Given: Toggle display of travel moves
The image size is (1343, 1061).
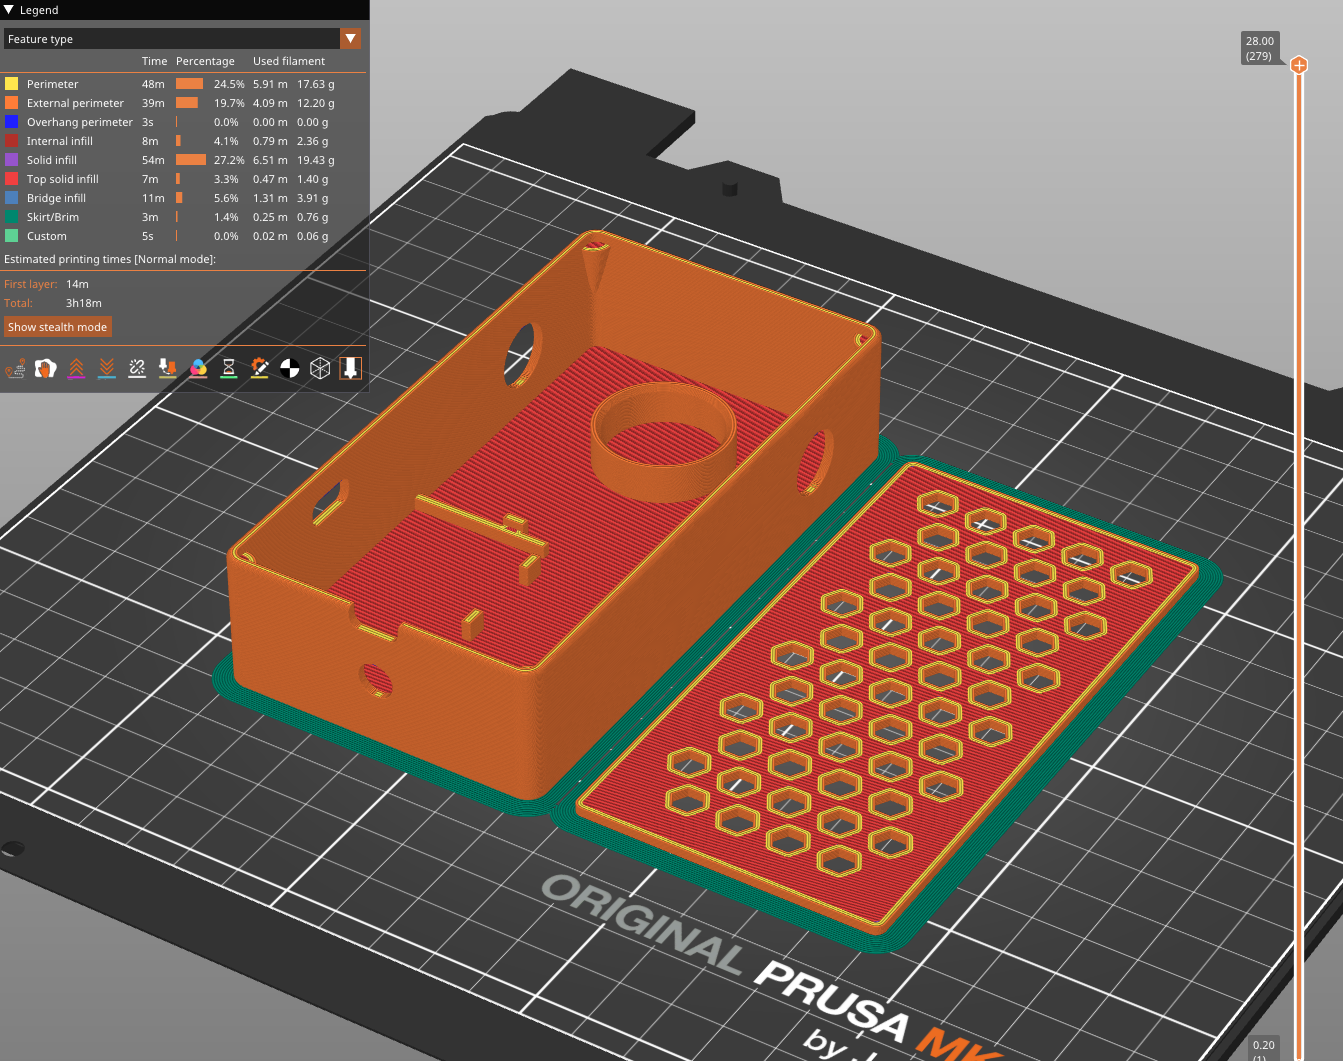Looking at the screenshot, I should tap(17, 370).
